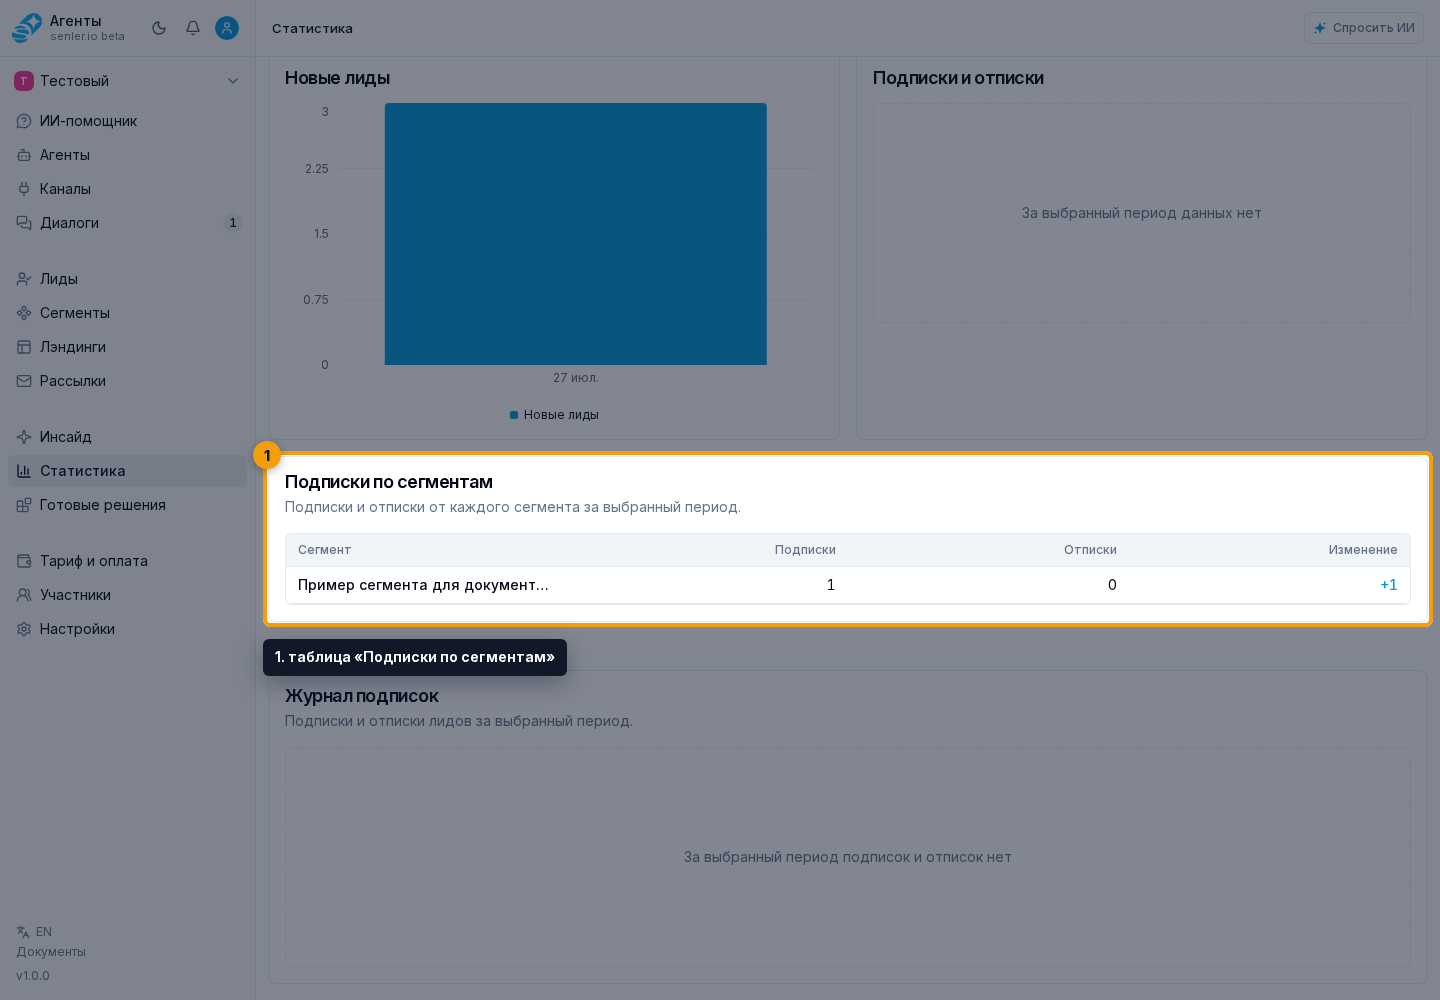
Task: Click the Сегменты icon in sidebar
Action: click(x=24, y=313)
